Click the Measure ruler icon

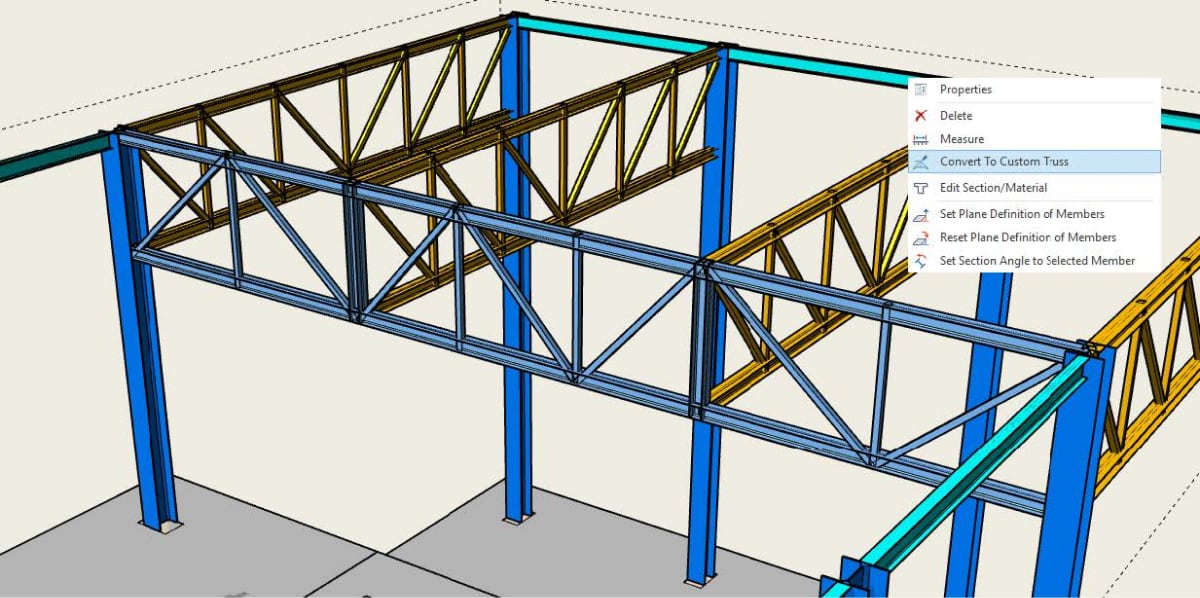922,139
